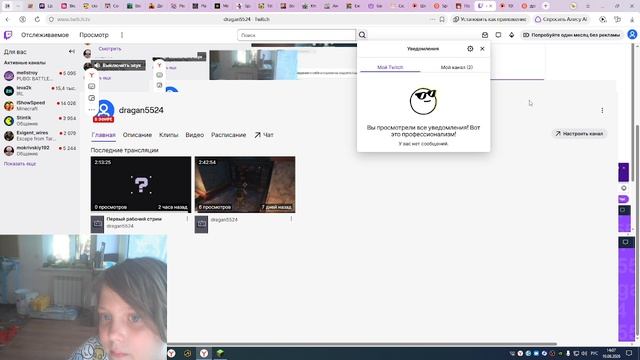
Task: Open the Exigent_wires channel in sidebar
Action: point(40,136)
